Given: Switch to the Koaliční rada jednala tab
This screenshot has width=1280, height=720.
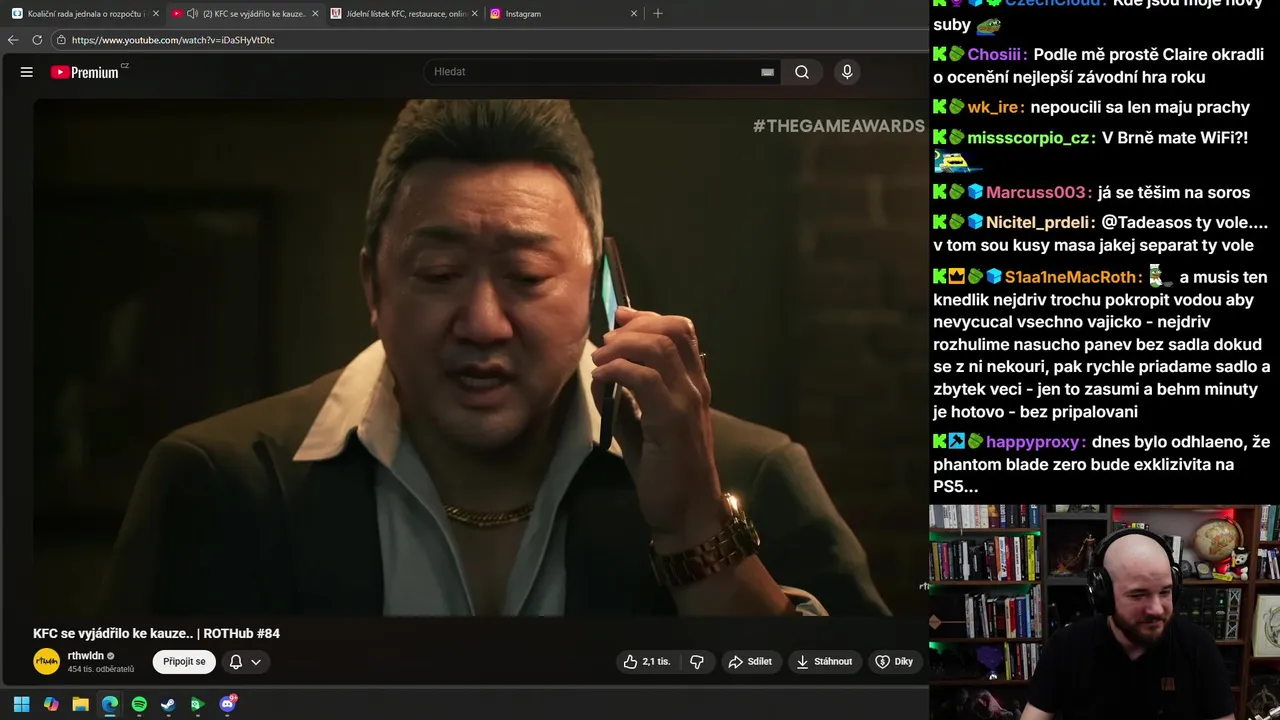Looking at the screenshot, I should coord(84,14).
